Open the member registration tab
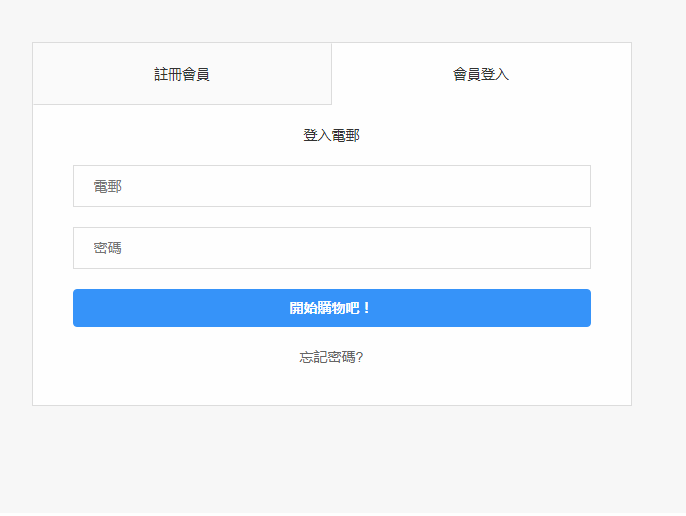The height and width of the screenshot is (516, 686). [x=182, y=74]
